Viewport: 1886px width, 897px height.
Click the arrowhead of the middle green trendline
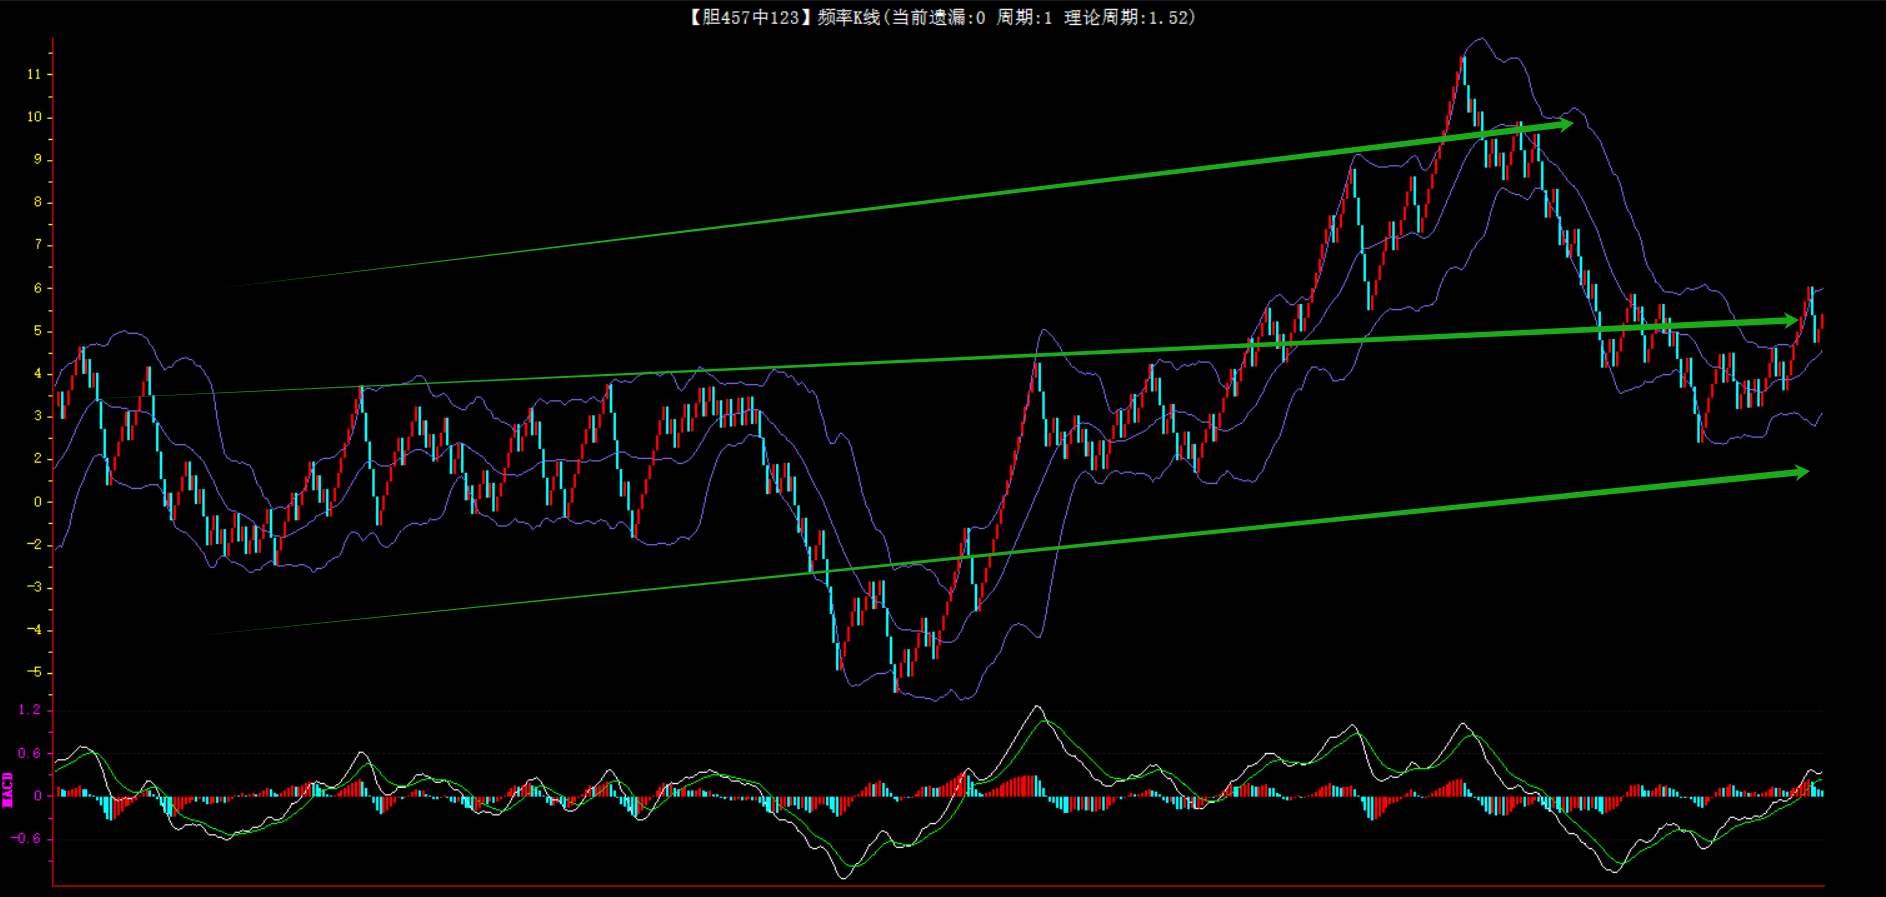tap(1790, 321)
